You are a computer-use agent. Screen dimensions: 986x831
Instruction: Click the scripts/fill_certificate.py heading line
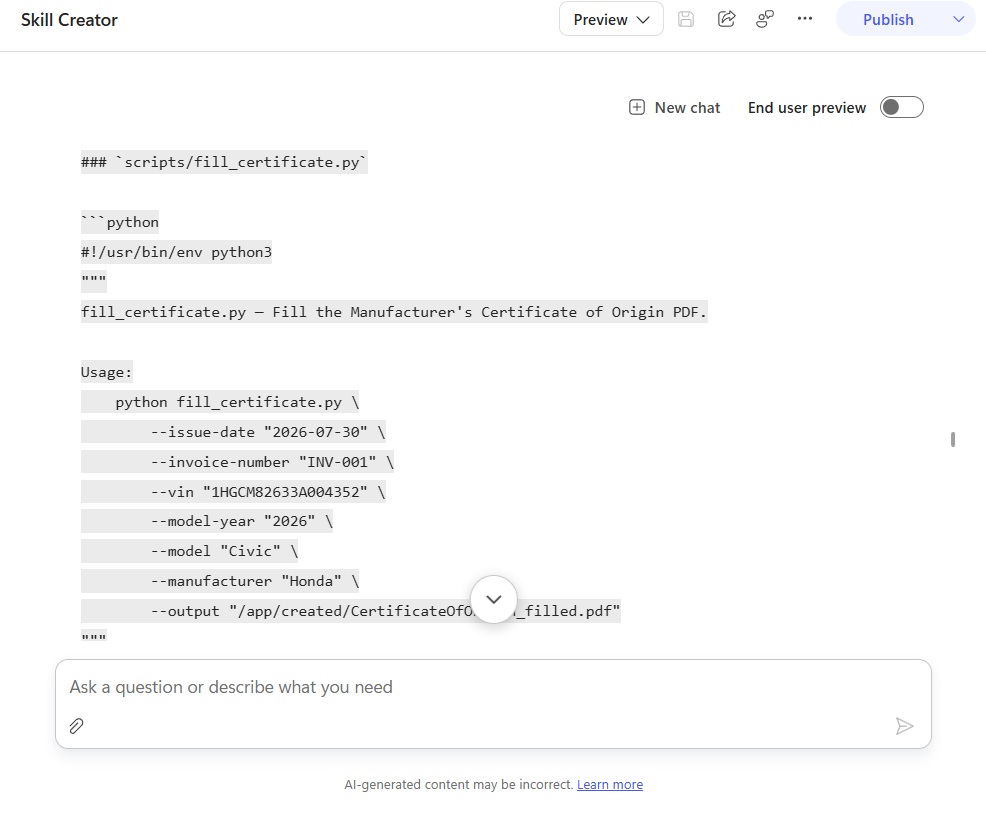pyautogui.click(x=224, y=162)
